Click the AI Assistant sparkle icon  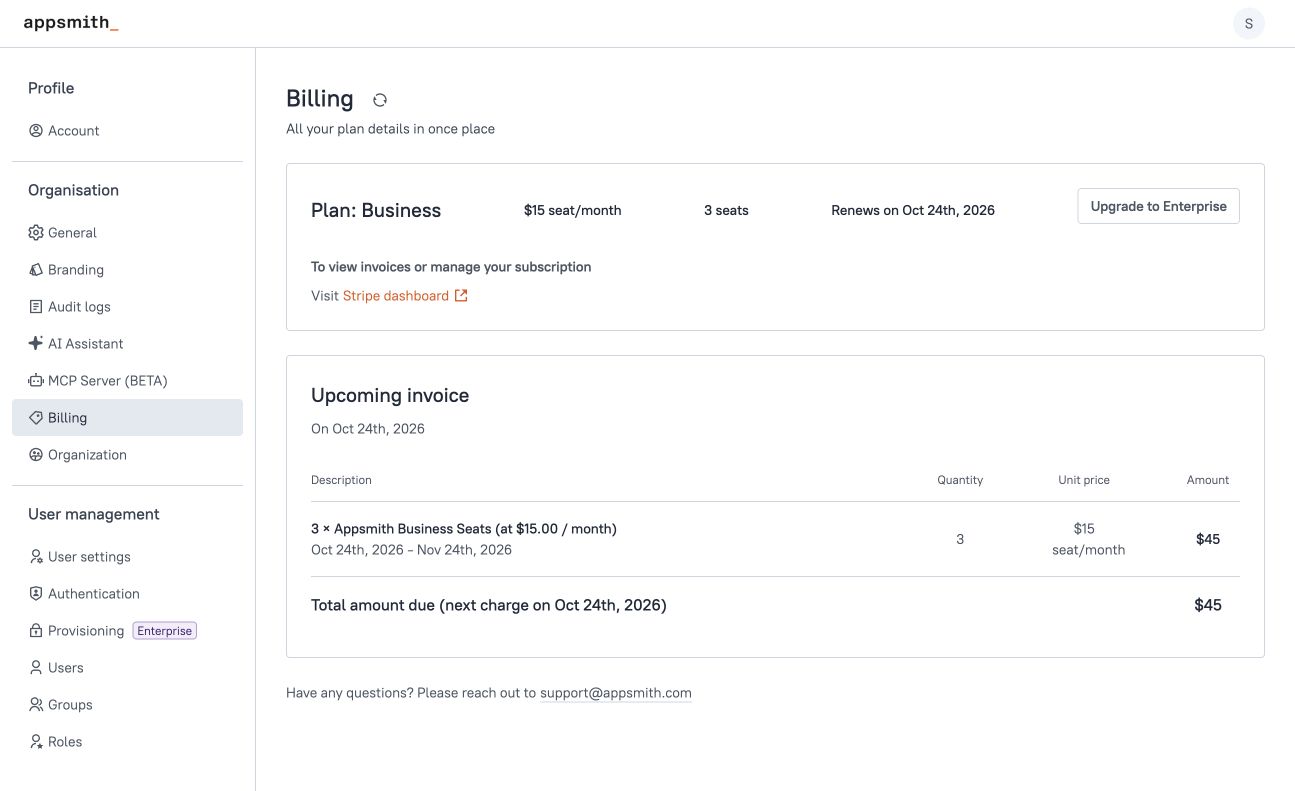[36, 344]
